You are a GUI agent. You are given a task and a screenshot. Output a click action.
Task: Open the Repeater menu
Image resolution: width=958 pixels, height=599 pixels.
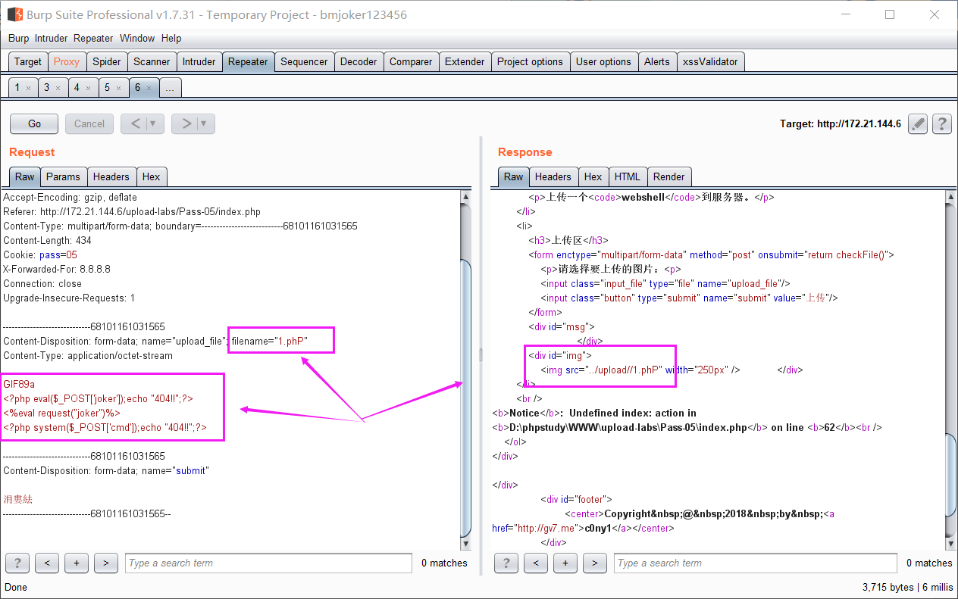click(x=93, y=38)
